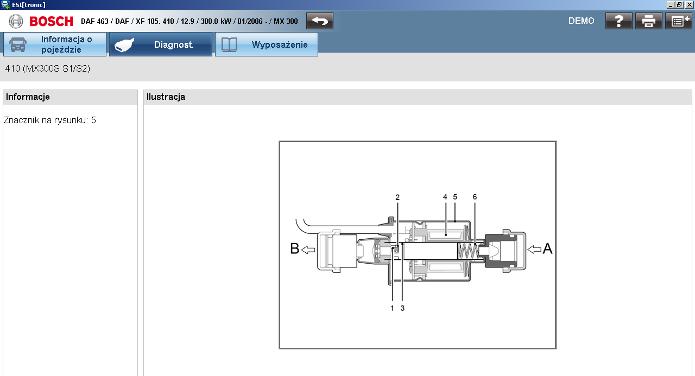695x376 pixels.
Task: Click the open book icon on the Wyposażenie tab
Action: 229,45
